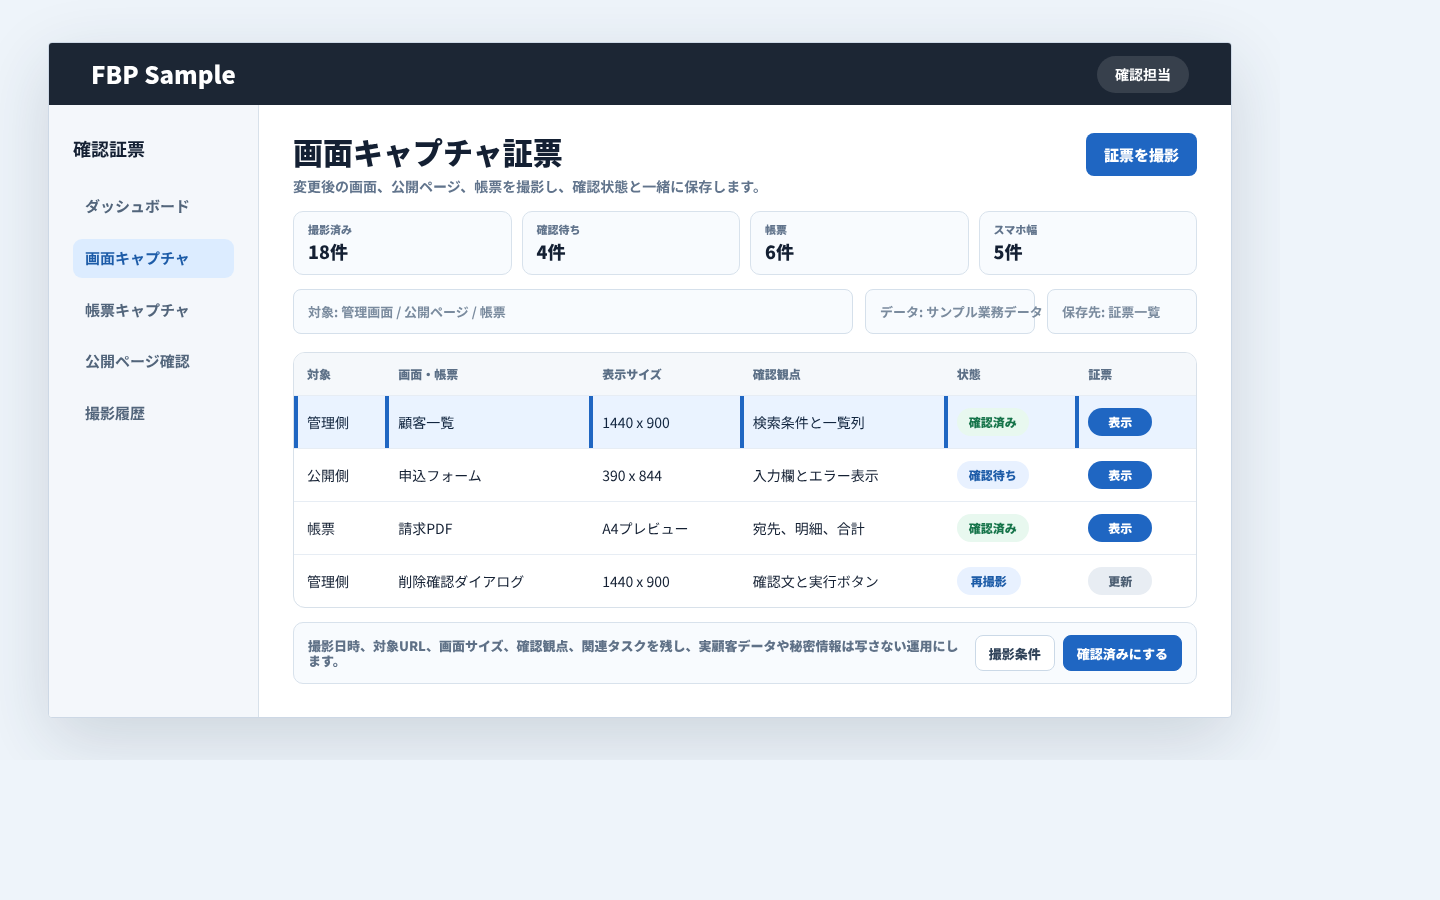Click the 確認済みにする button

coord(1122,654)
